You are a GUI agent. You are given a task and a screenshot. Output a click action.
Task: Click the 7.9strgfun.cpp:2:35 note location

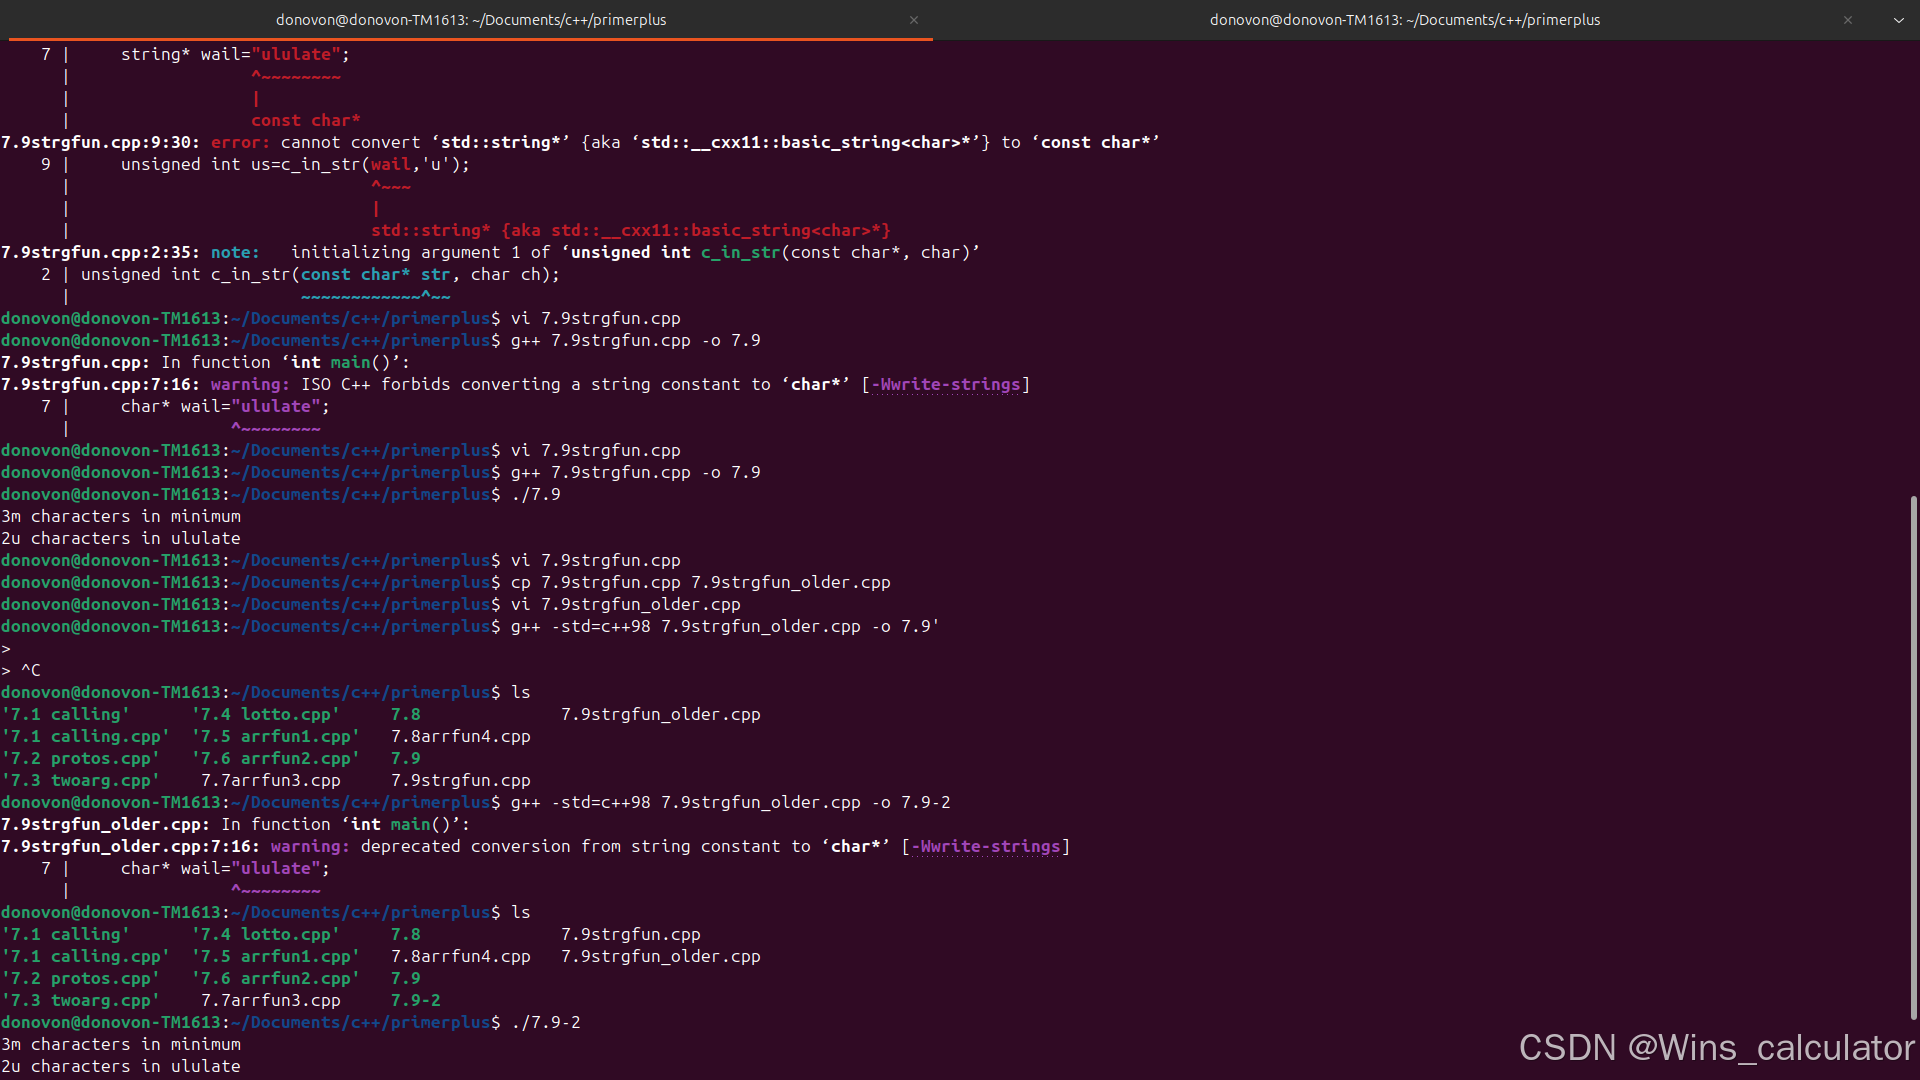(x=99, y=252)
